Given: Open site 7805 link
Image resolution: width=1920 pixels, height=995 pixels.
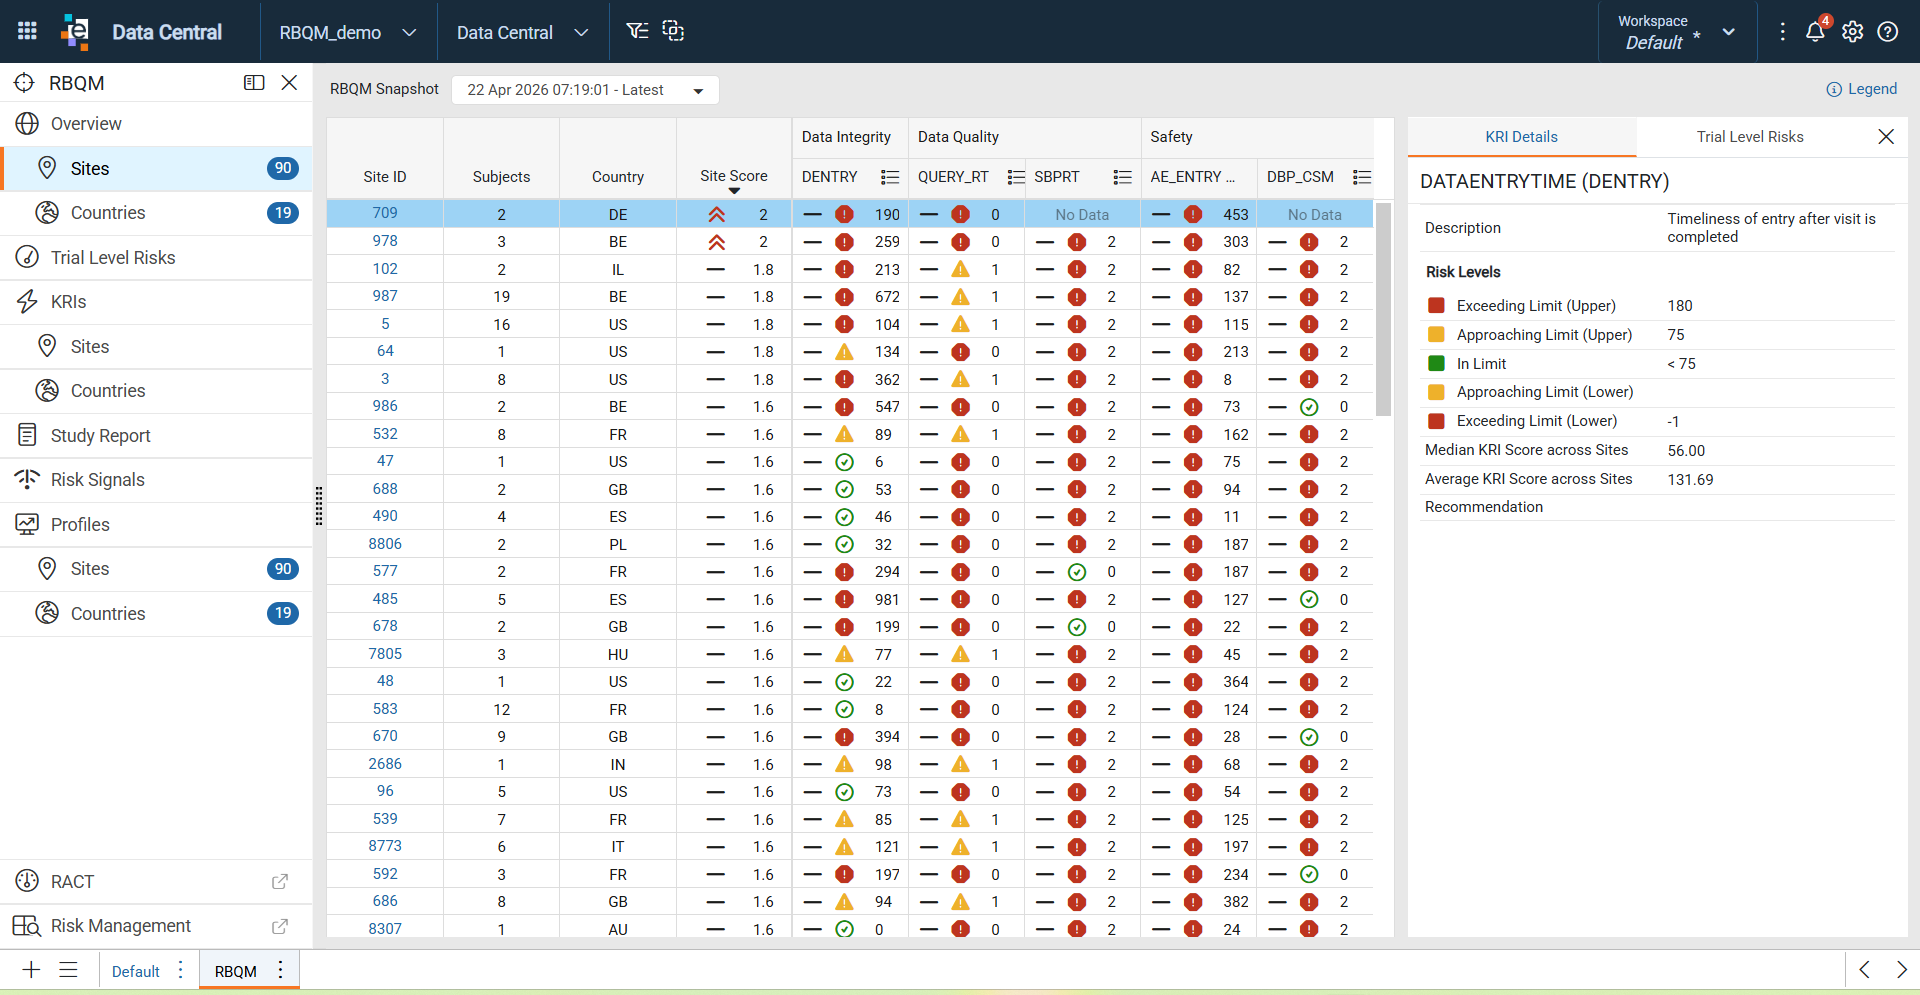Looking at the screenshot, I should tap(385, 654).
